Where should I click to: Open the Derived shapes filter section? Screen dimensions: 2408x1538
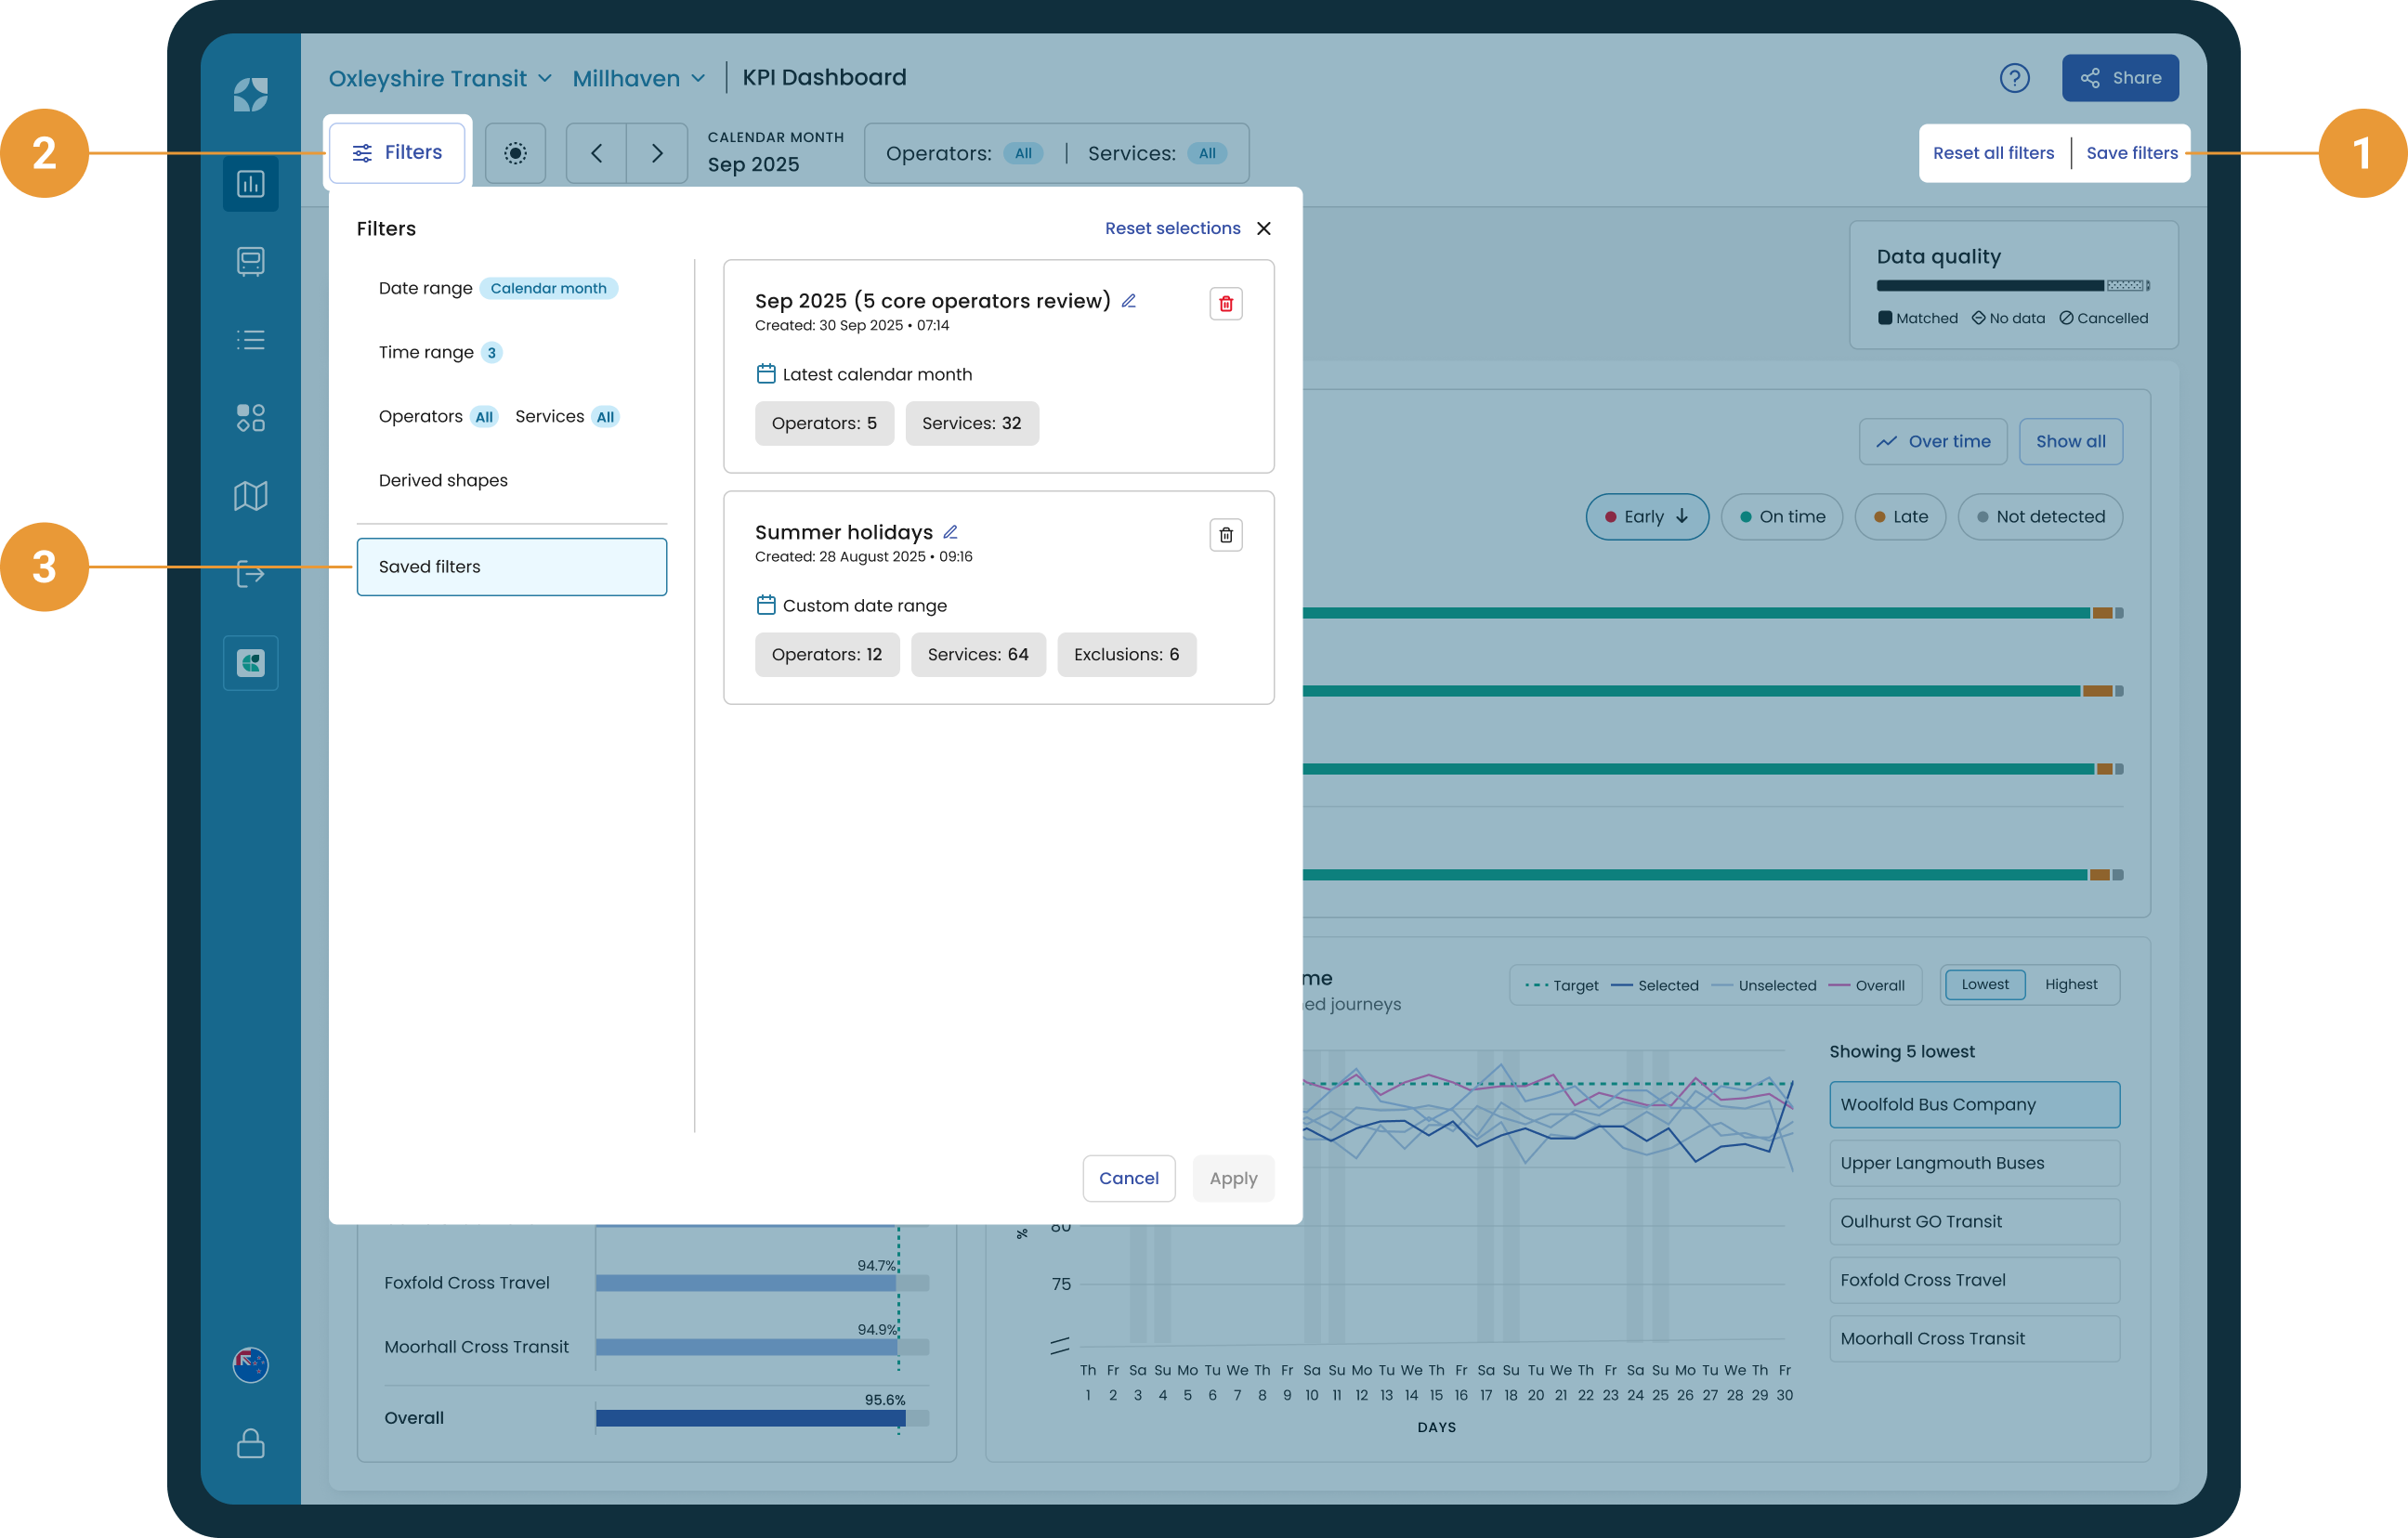click(443, 480)
